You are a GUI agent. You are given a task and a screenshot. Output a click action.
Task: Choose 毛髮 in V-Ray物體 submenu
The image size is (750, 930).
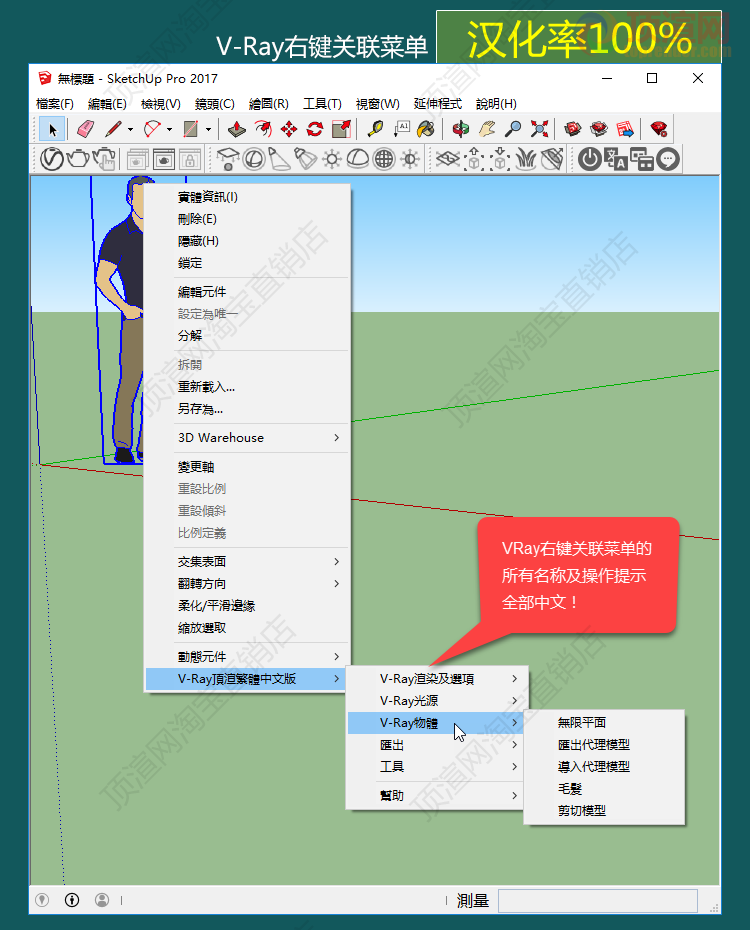[x=604, y=789]
